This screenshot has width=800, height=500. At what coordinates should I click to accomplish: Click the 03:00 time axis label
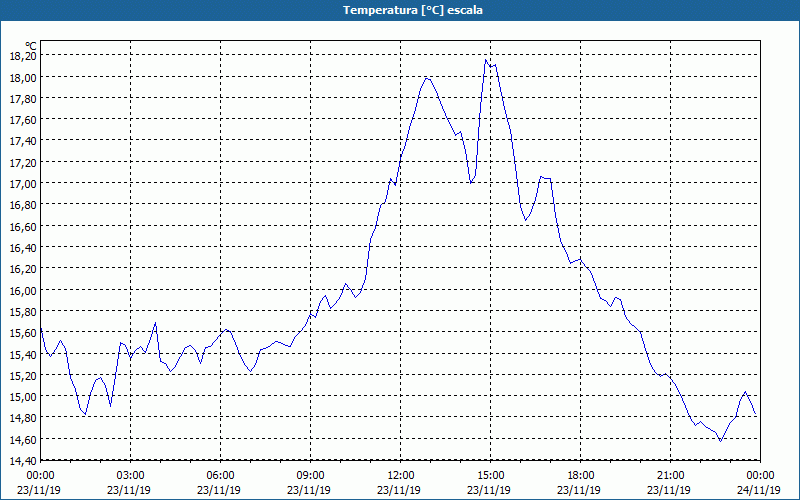(131, 476)
